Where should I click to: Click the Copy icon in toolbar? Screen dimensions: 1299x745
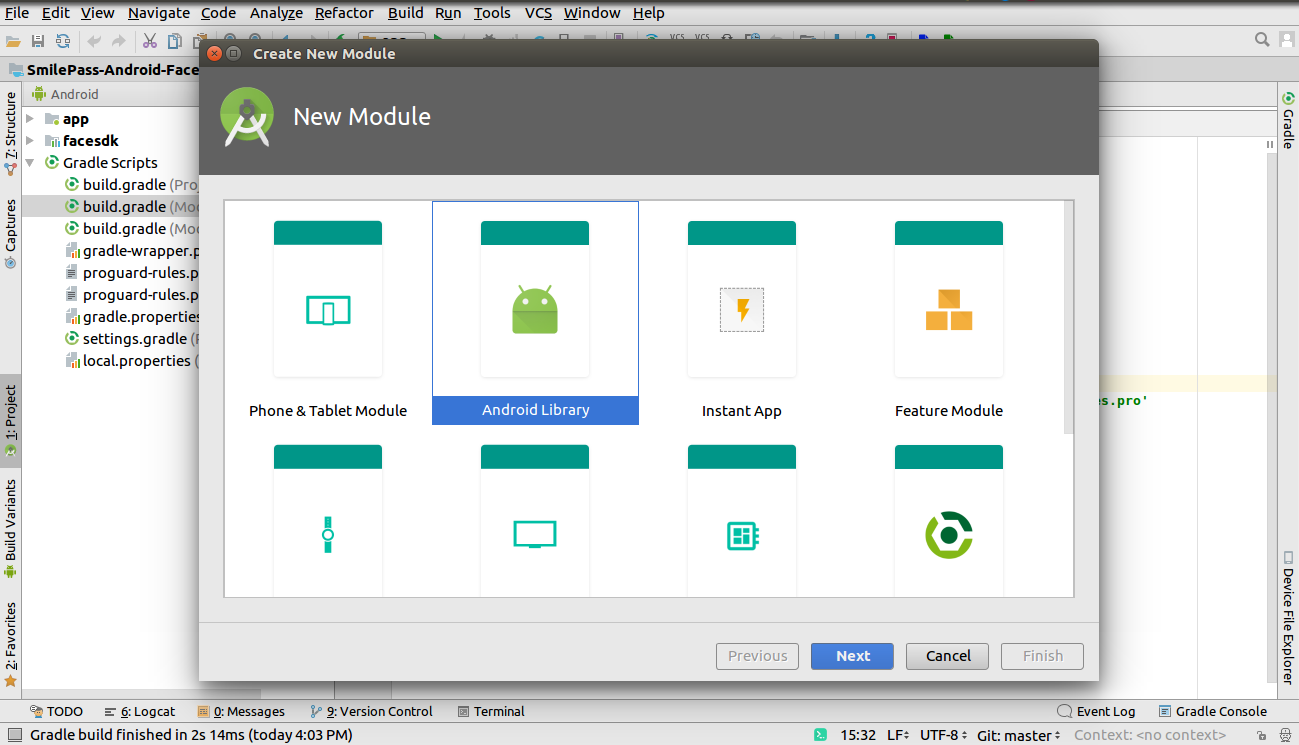tap(175, 41)
